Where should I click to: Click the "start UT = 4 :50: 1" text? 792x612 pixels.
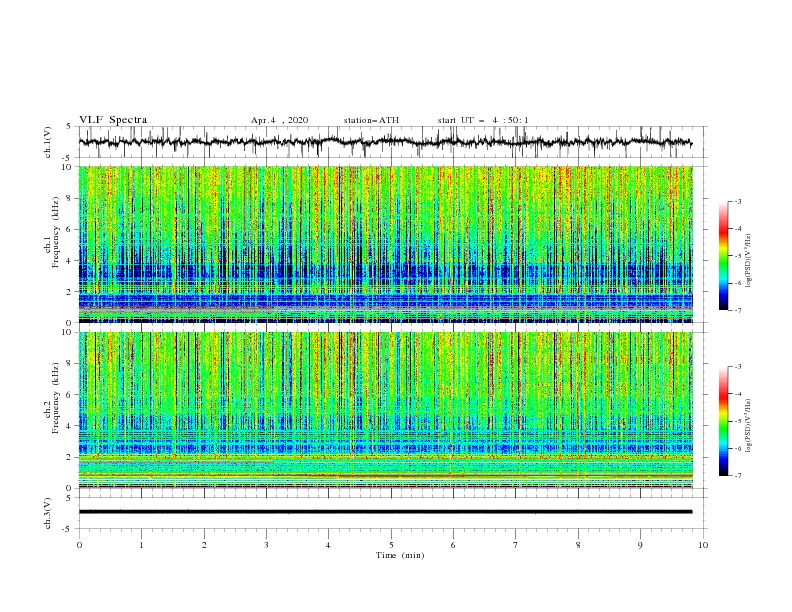tap(483, 120)
